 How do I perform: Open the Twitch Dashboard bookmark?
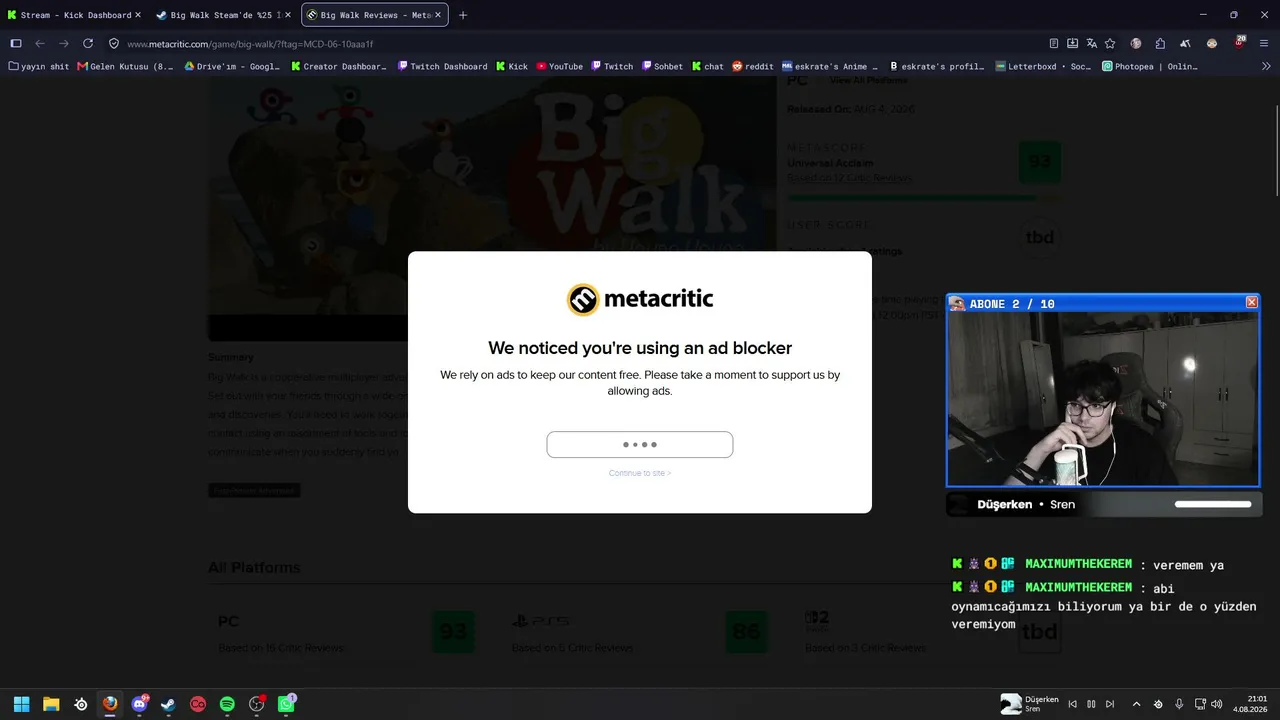(x=442, y=67)
